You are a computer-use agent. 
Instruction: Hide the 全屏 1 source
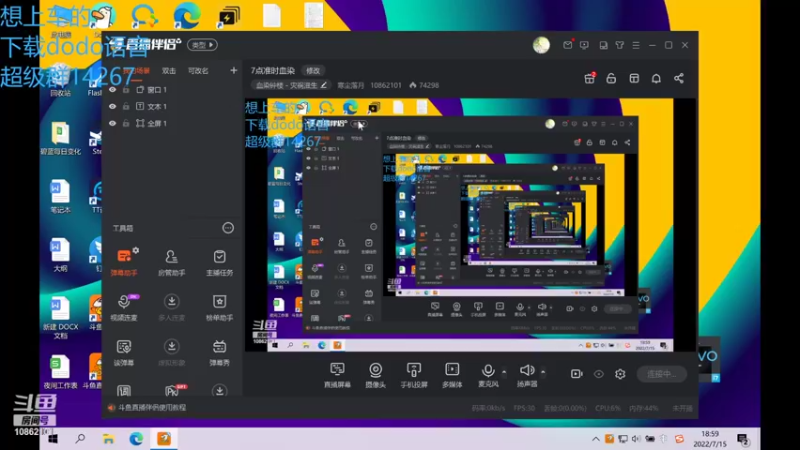click(x=112, y=123)
